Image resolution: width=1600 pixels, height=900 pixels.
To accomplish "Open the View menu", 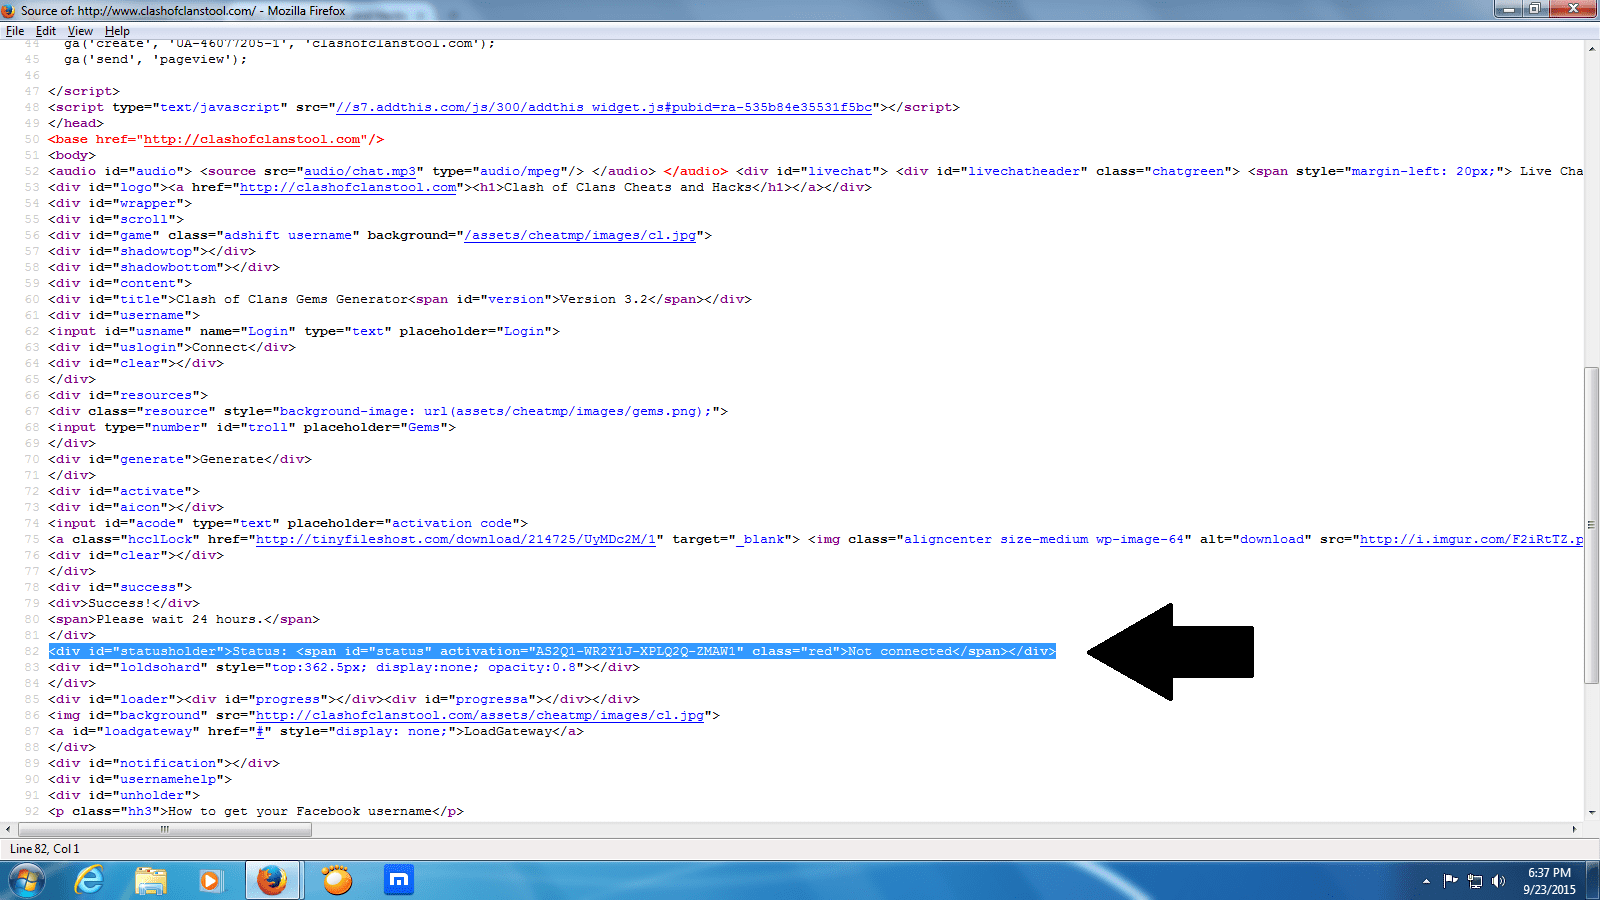I will [80, 31].
